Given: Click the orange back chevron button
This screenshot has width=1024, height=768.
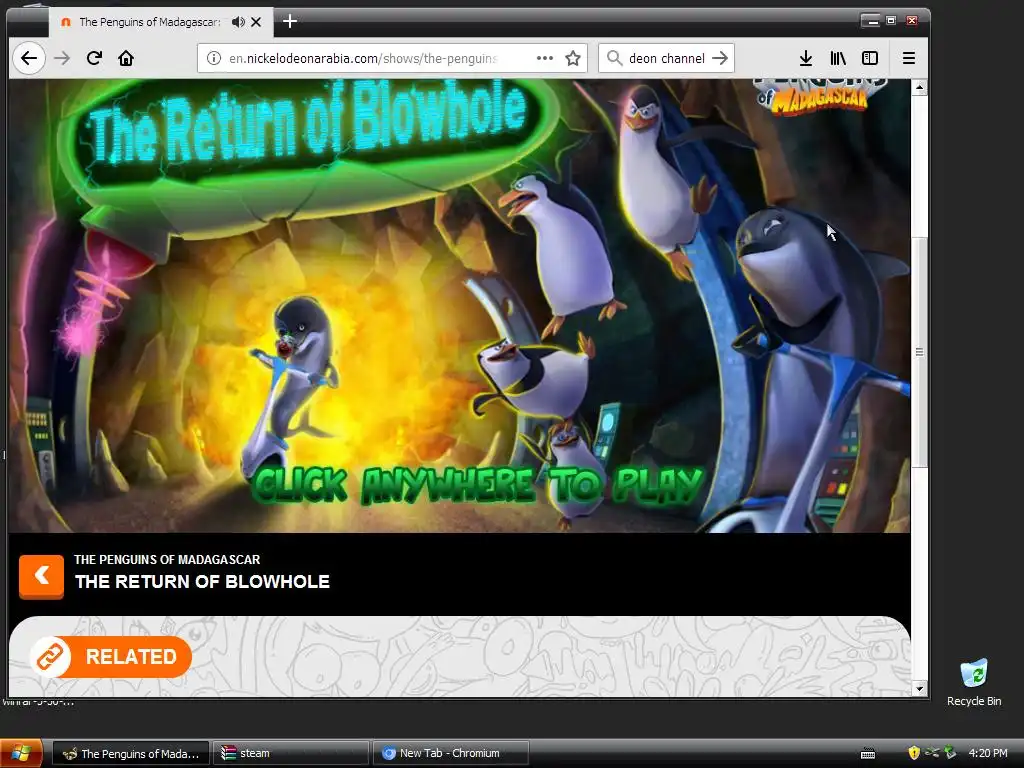Looking at the screenshot, I should pos(41,577).
